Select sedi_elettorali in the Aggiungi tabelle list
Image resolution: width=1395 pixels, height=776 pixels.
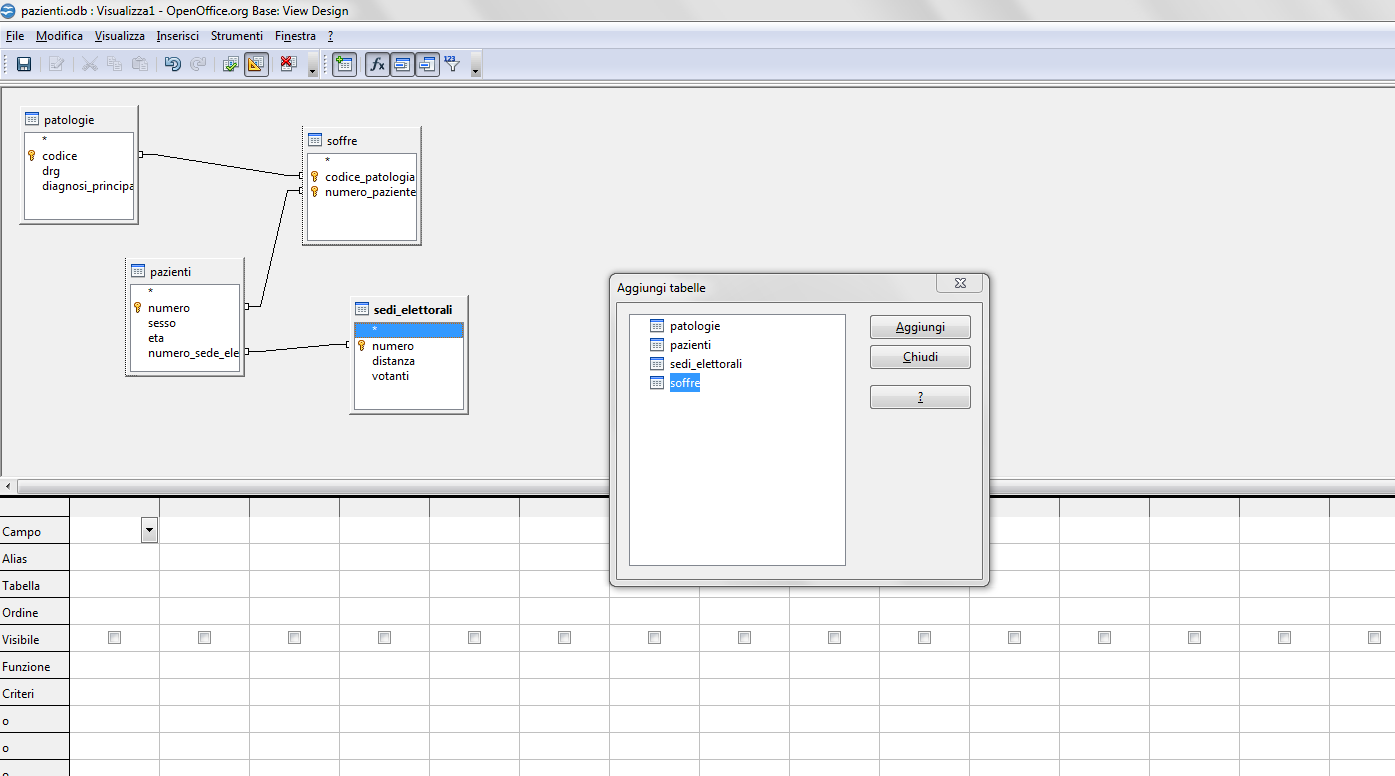tap(706, 364)
